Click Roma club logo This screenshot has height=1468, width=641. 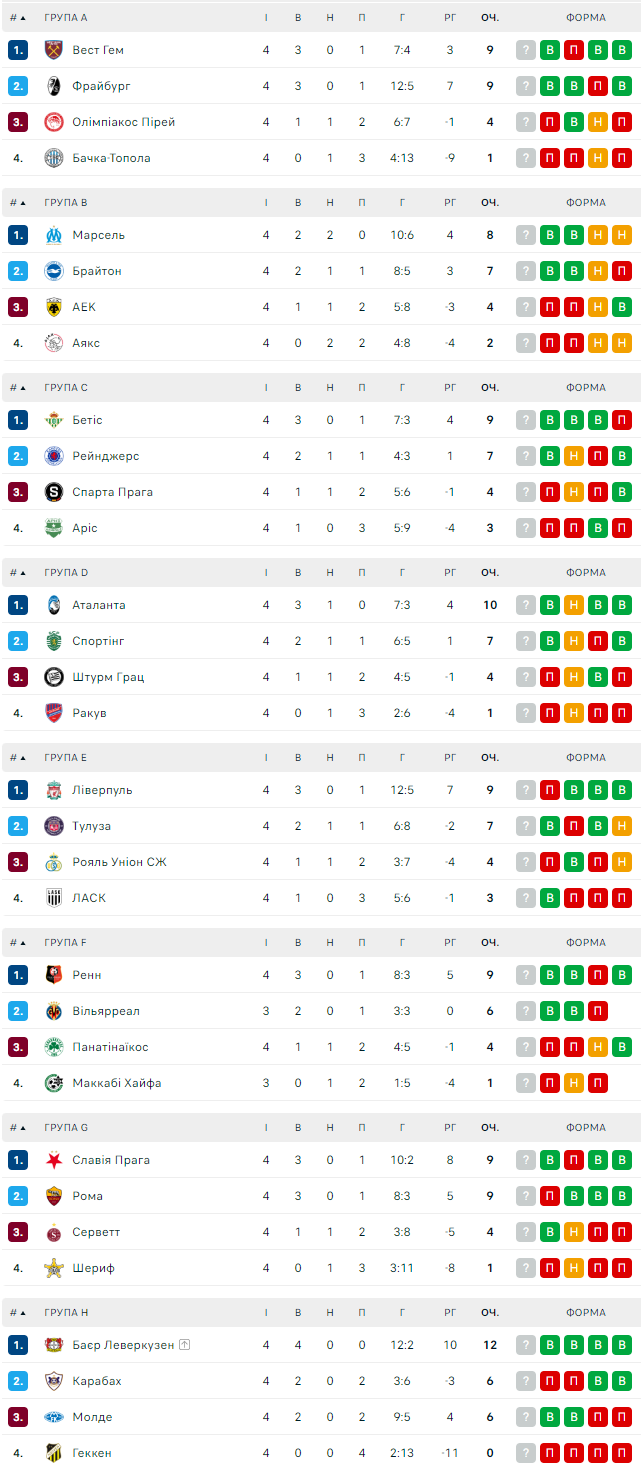(x=54, y=1196)
